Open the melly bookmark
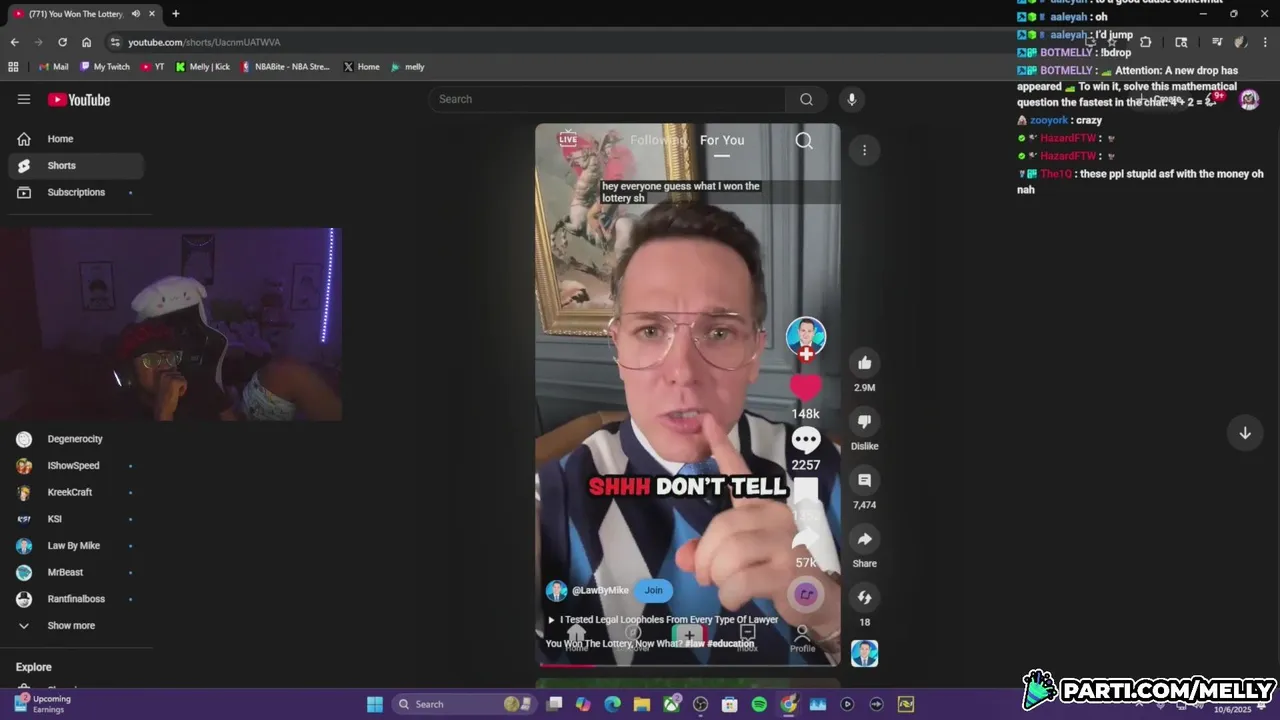Viewport: 1280px width, 720px height. point(407,67)
